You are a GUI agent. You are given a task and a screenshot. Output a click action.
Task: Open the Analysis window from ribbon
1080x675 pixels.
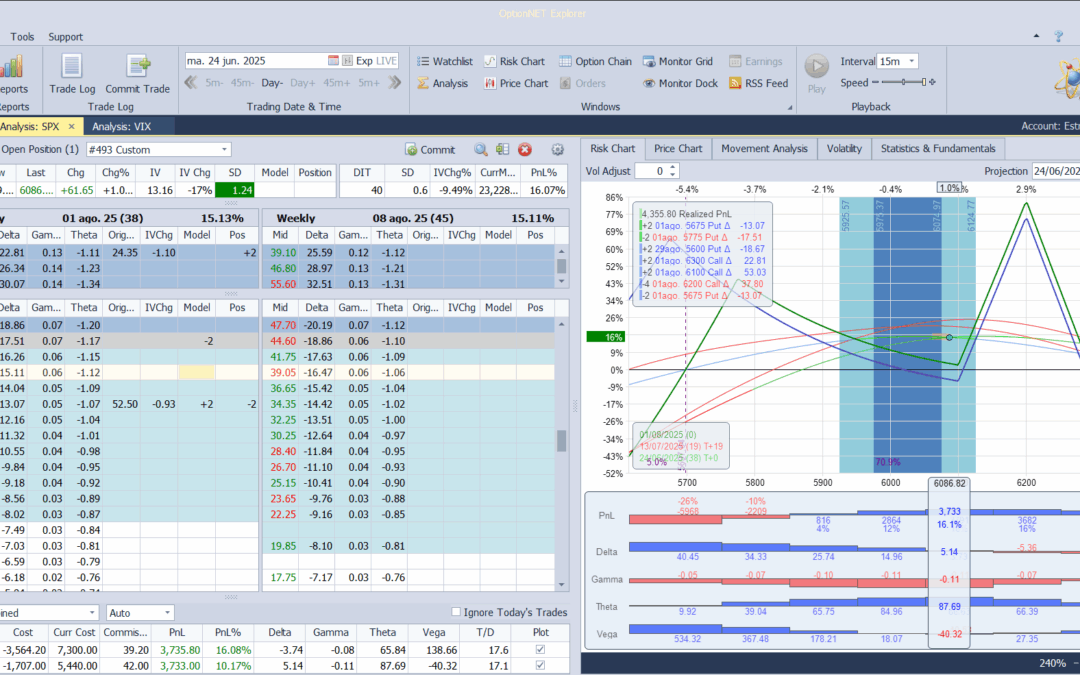pyautogui.click(x=442, y=83)
